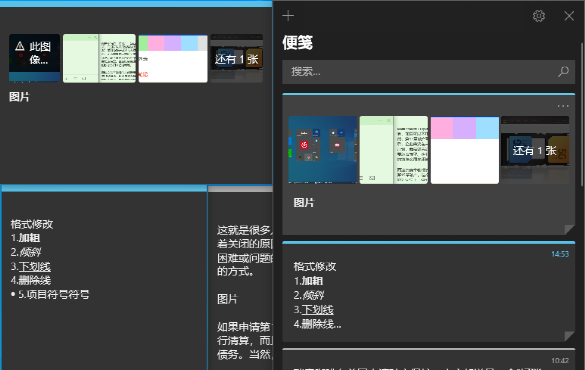The image size is (585, 370).
Task: Click the 下划线 underlined text in list card
Action: coord(317,310)
